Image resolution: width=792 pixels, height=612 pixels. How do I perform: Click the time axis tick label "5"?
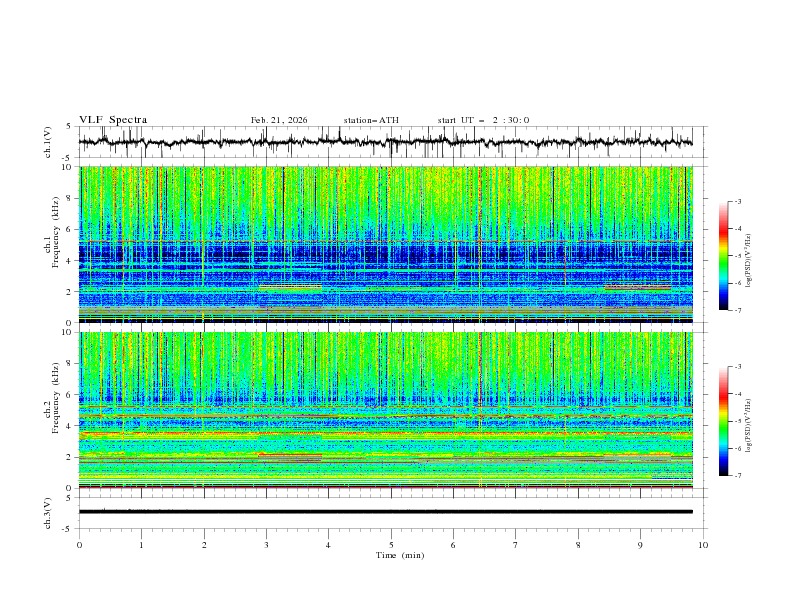click(x=391, y=545)
